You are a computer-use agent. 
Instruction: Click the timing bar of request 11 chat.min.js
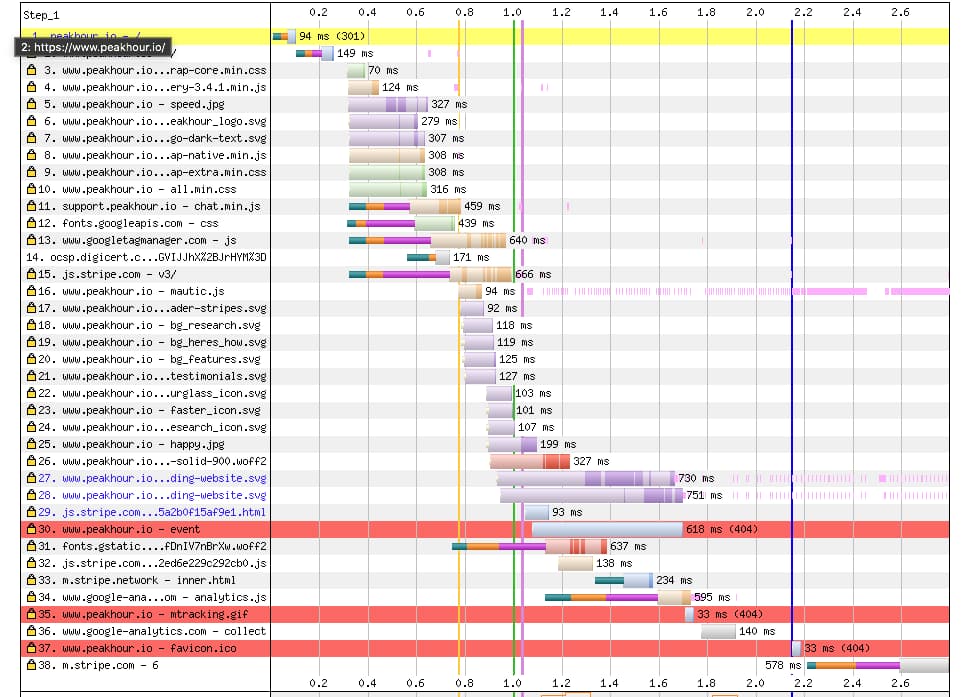405,206
